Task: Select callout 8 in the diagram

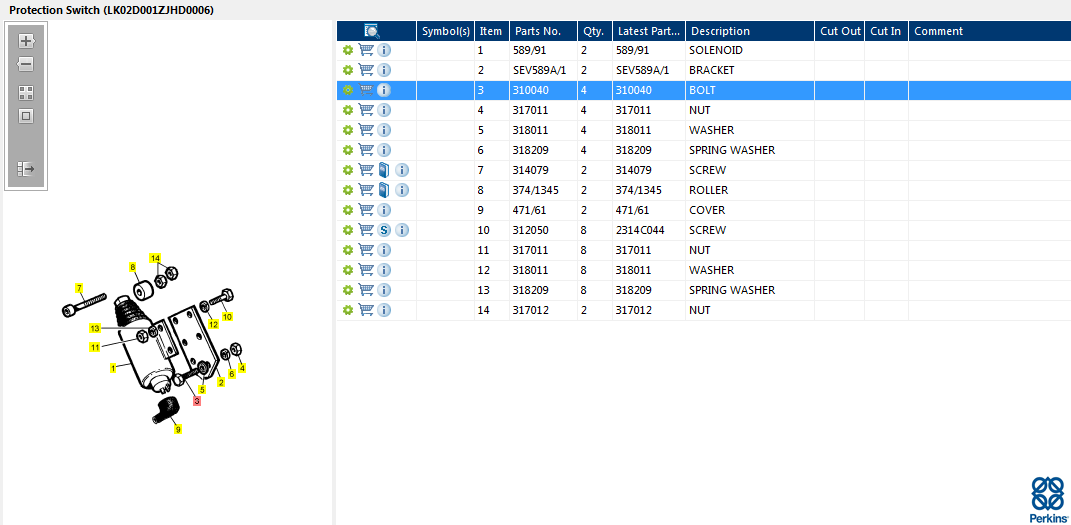Action: tap(133, 267)
